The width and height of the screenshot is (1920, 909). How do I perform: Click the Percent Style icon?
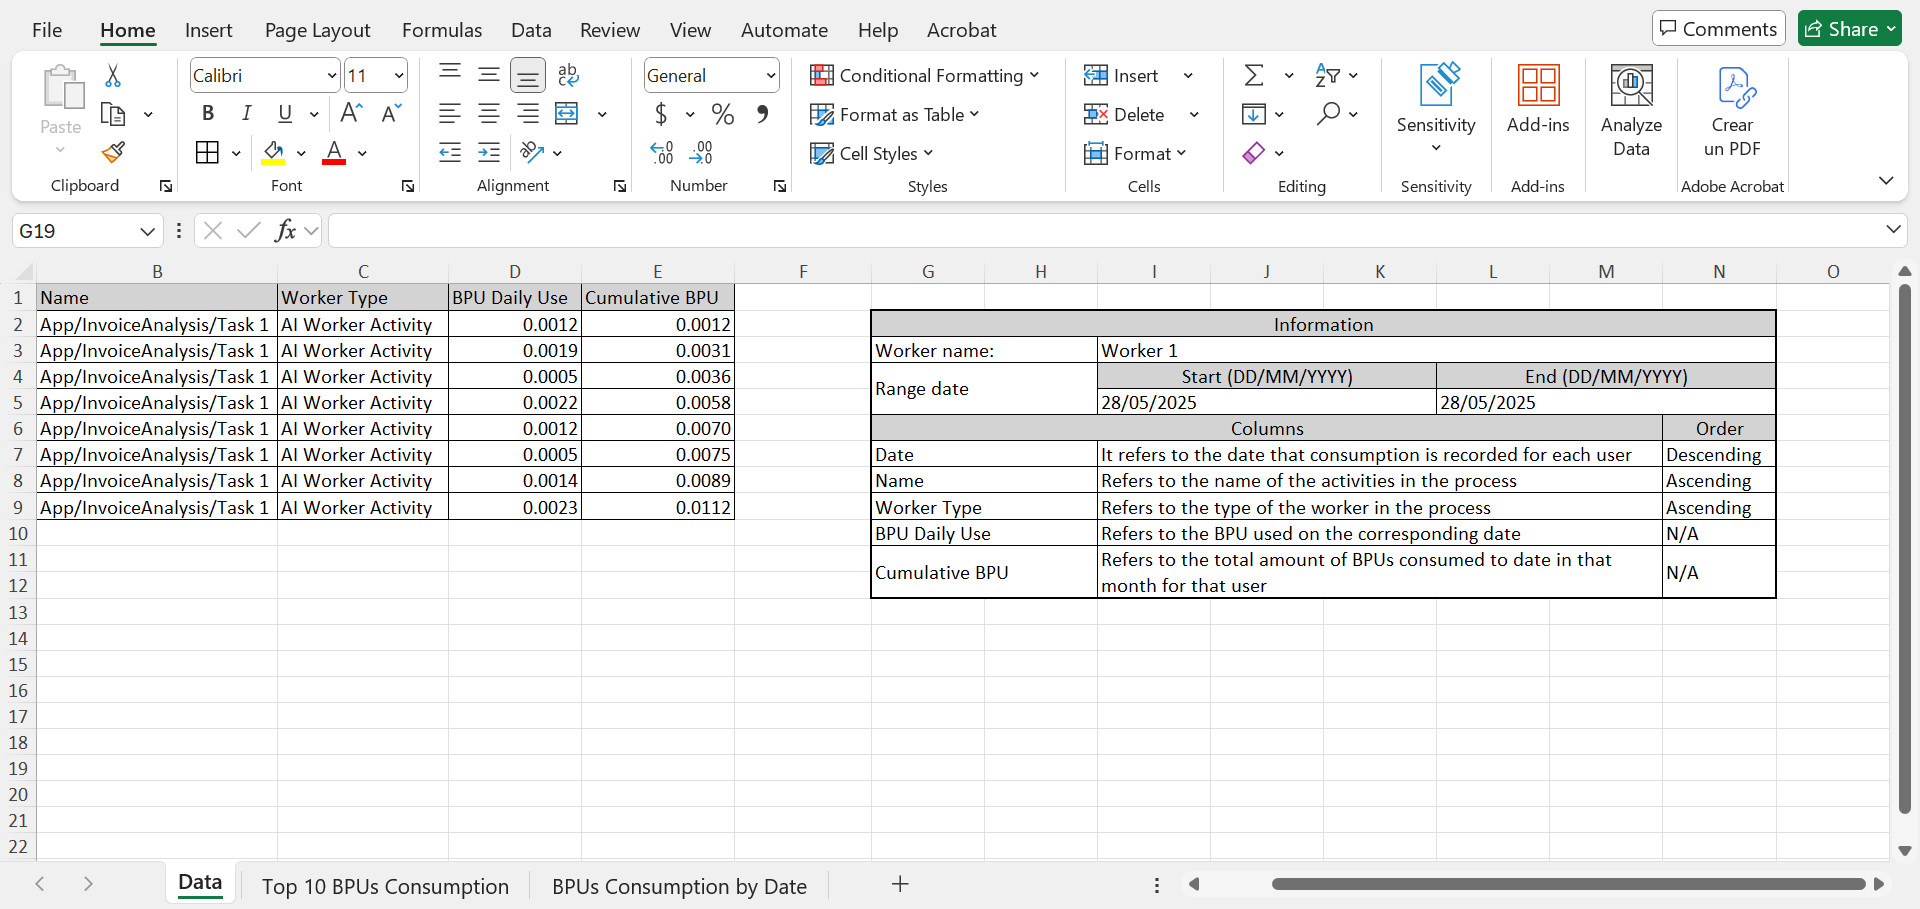(722, 114)
